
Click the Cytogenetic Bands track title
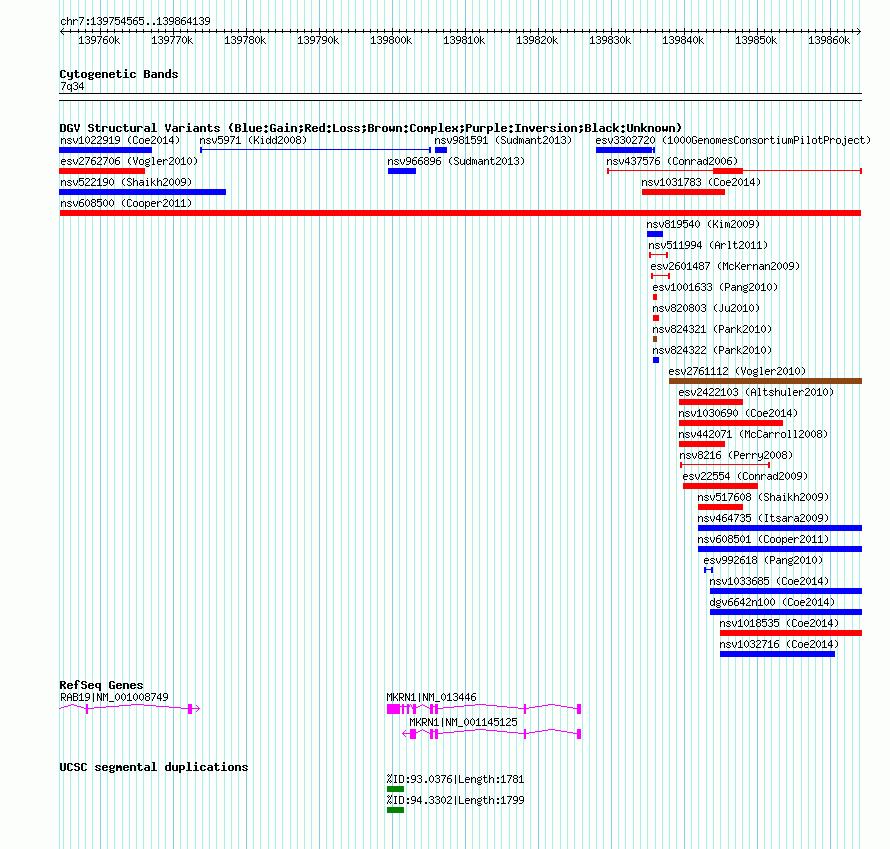pyautogui.click(x=119, y=74)
